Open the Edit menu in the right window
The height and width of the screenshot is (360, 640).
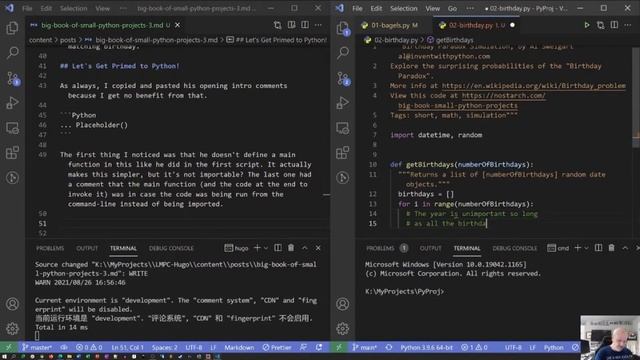[x=376, y=8]
